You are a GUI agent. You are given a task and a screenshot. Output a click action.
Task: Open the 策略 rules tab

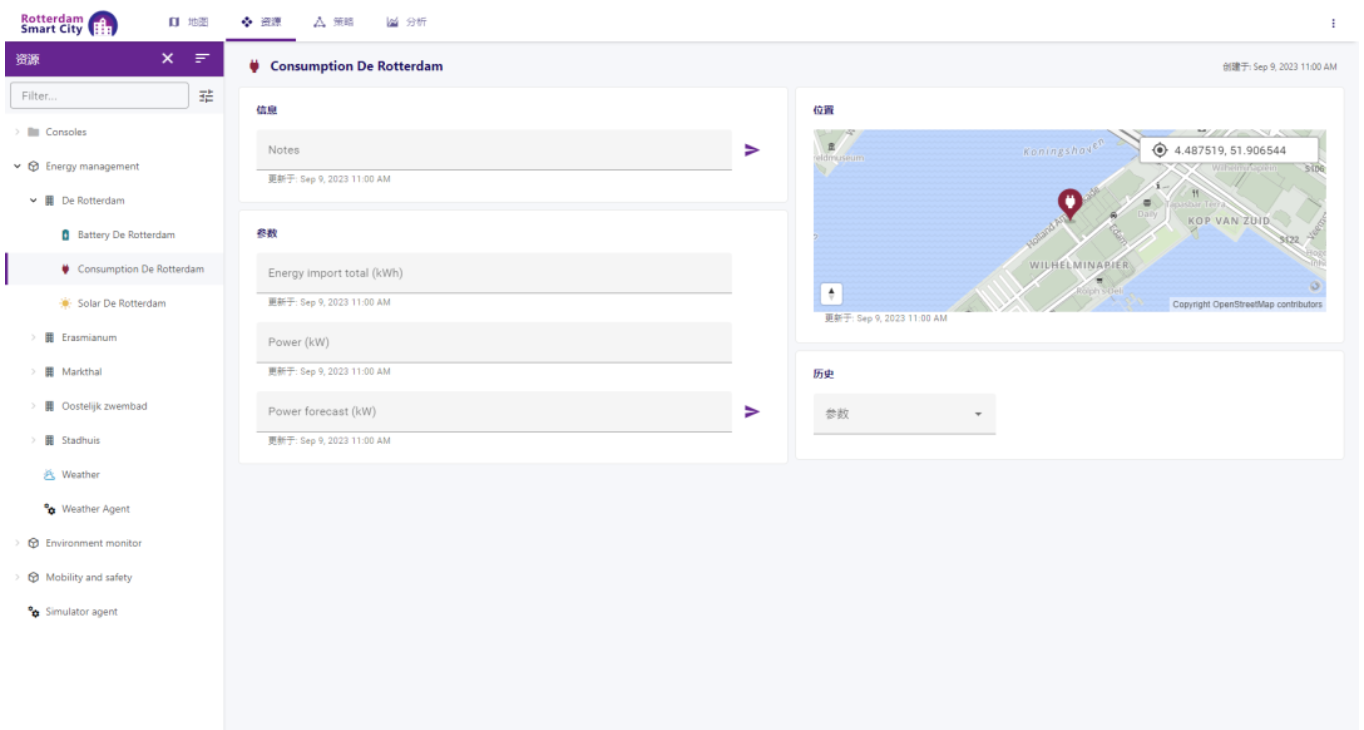pos(333,22)
